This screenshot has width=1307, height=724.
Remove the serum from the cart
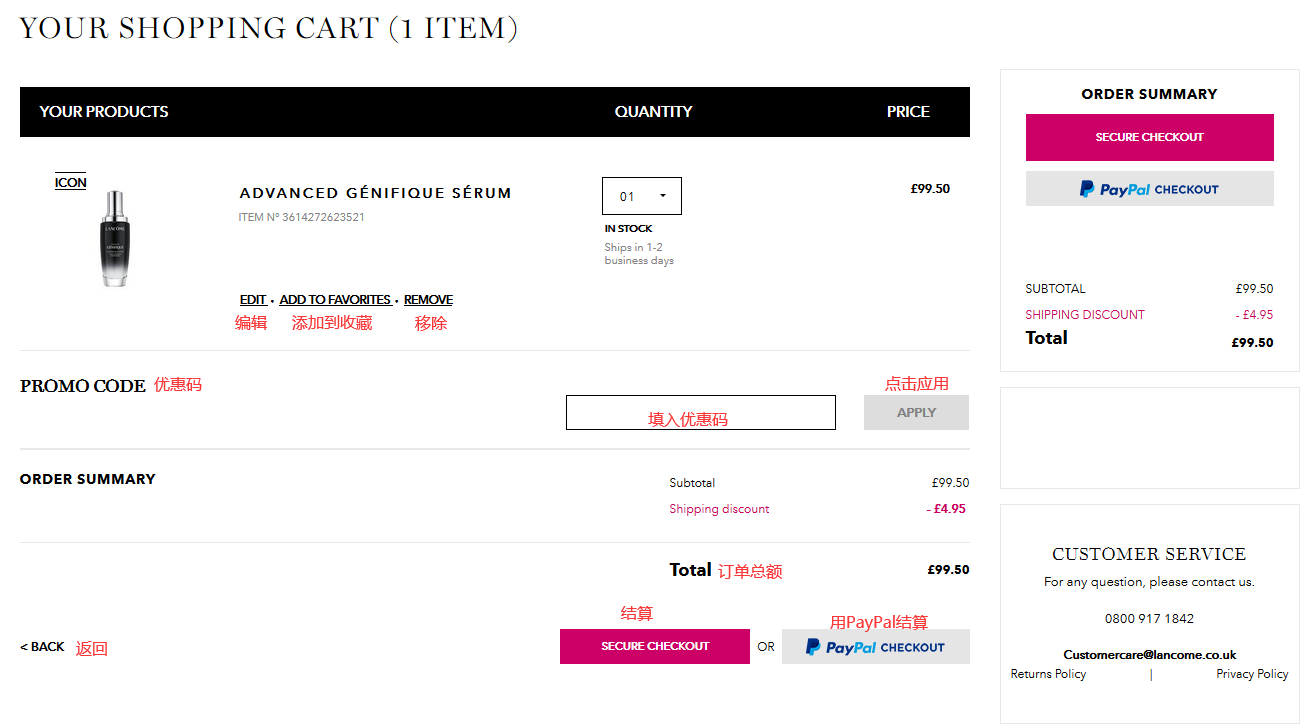[x=428, y=300]
